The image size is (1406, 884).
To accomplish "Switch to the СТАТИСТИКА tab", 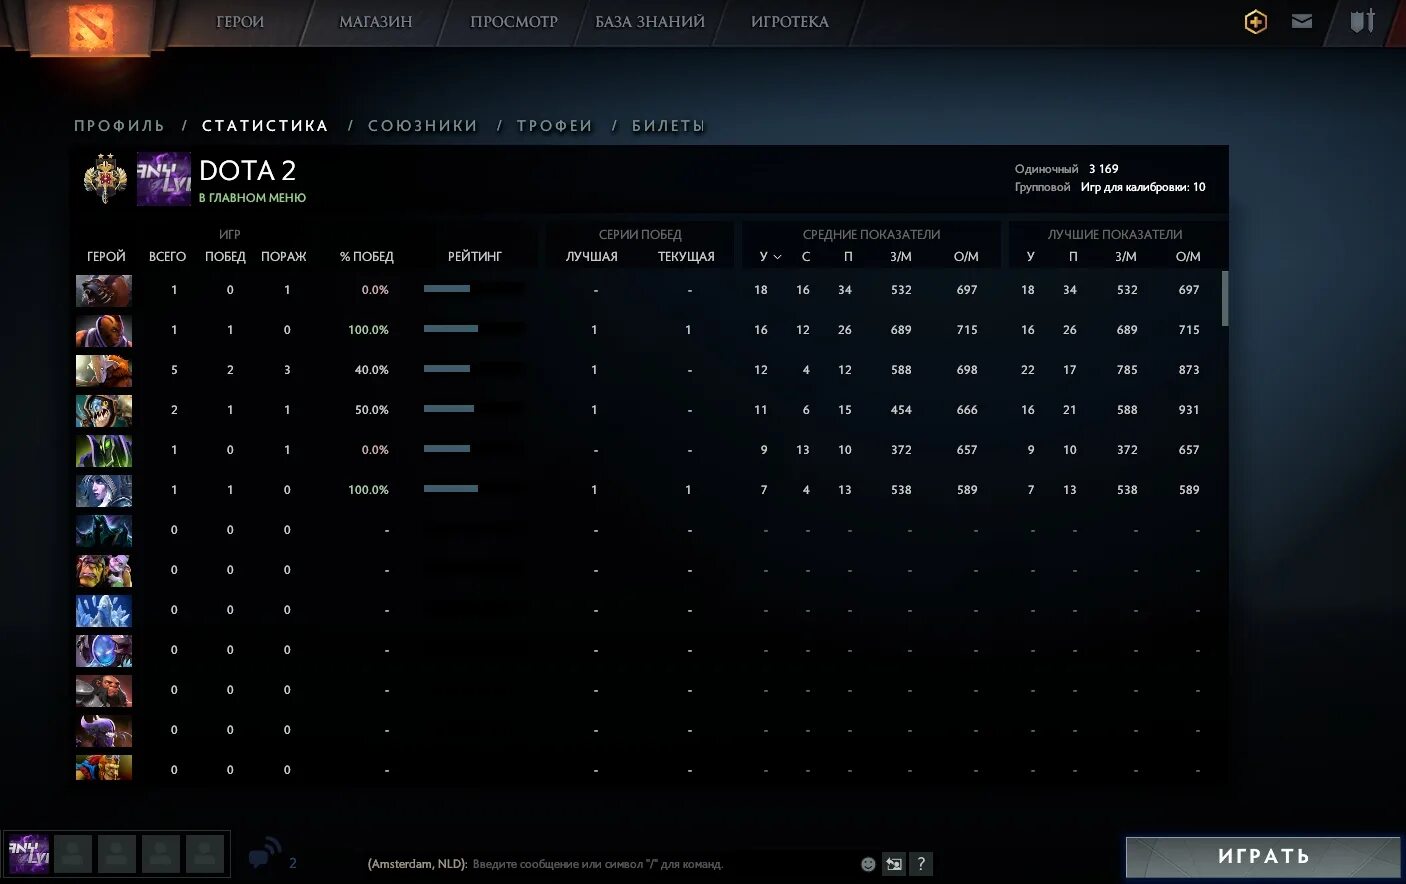I will [x=265, y=126].
